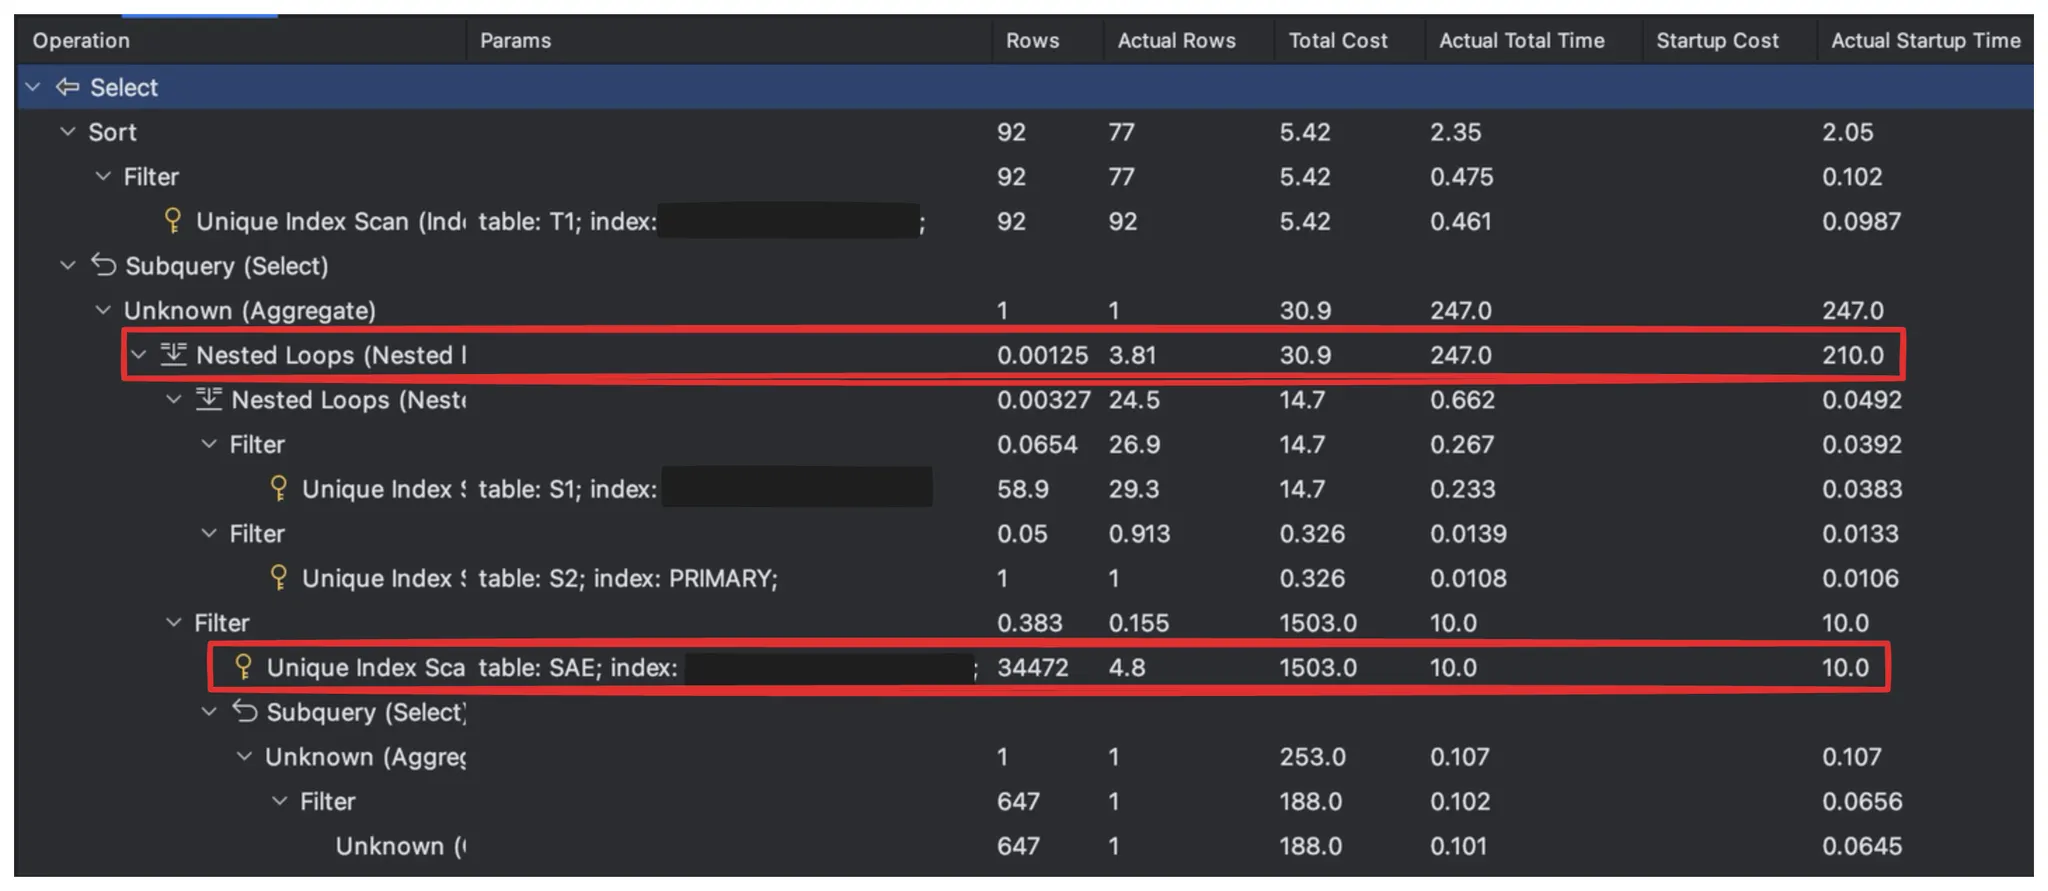Screen dimensions: 2048x891
Task: Click key icon for T1 Unique Index Scan
Action: pyautogui.click(x=172, y=220)
